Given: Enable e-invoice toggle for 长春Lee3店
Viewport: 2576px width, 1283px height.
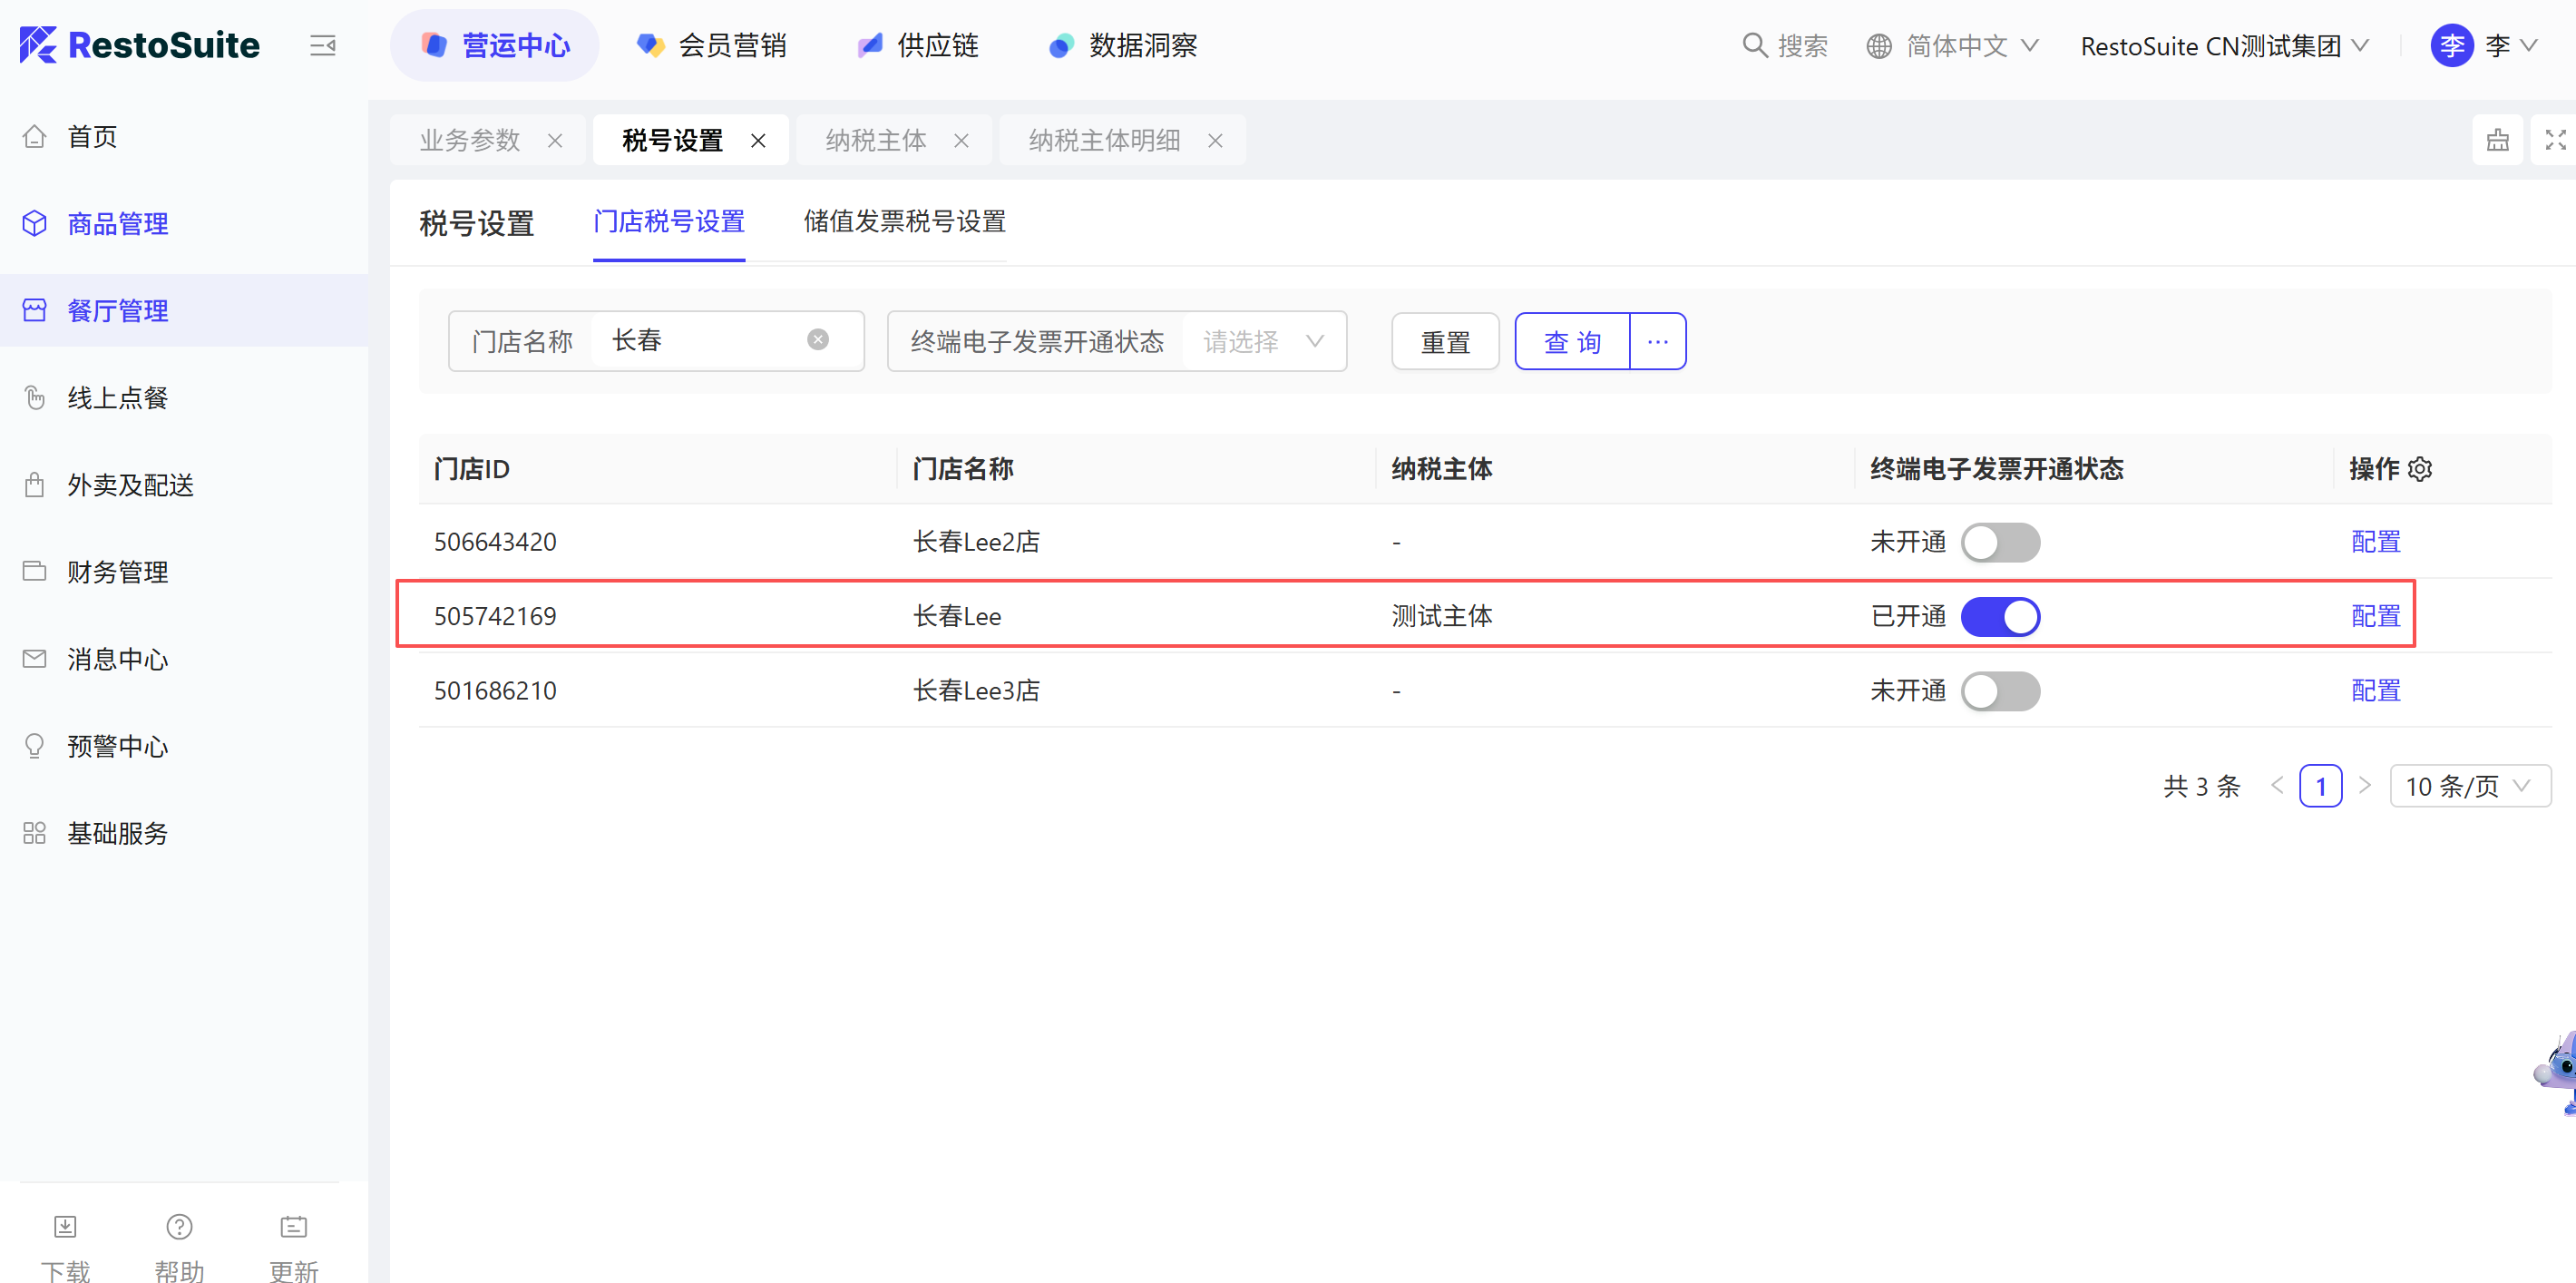Looking at the screenshot, I should (x=2000, y=691).
